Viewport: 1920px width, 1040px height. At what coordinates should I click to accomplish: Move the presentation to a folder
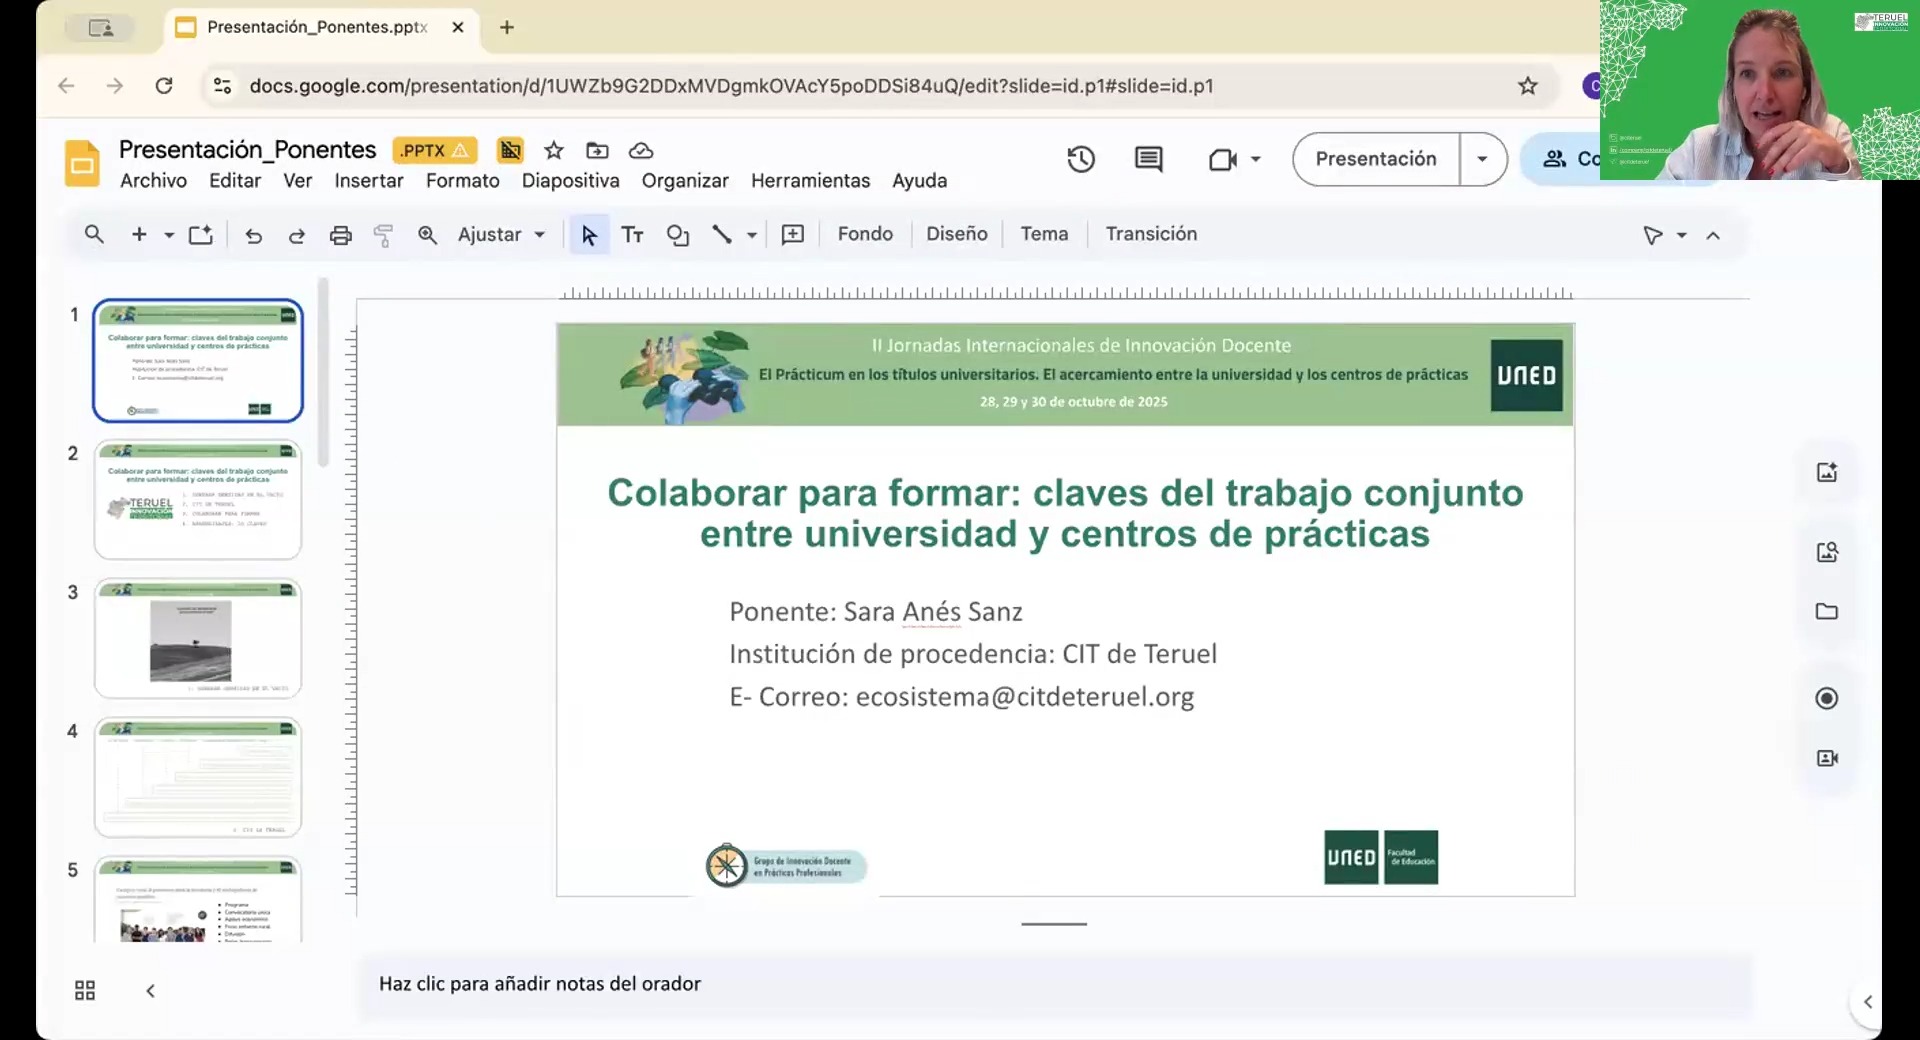click(x=597, y=150)
